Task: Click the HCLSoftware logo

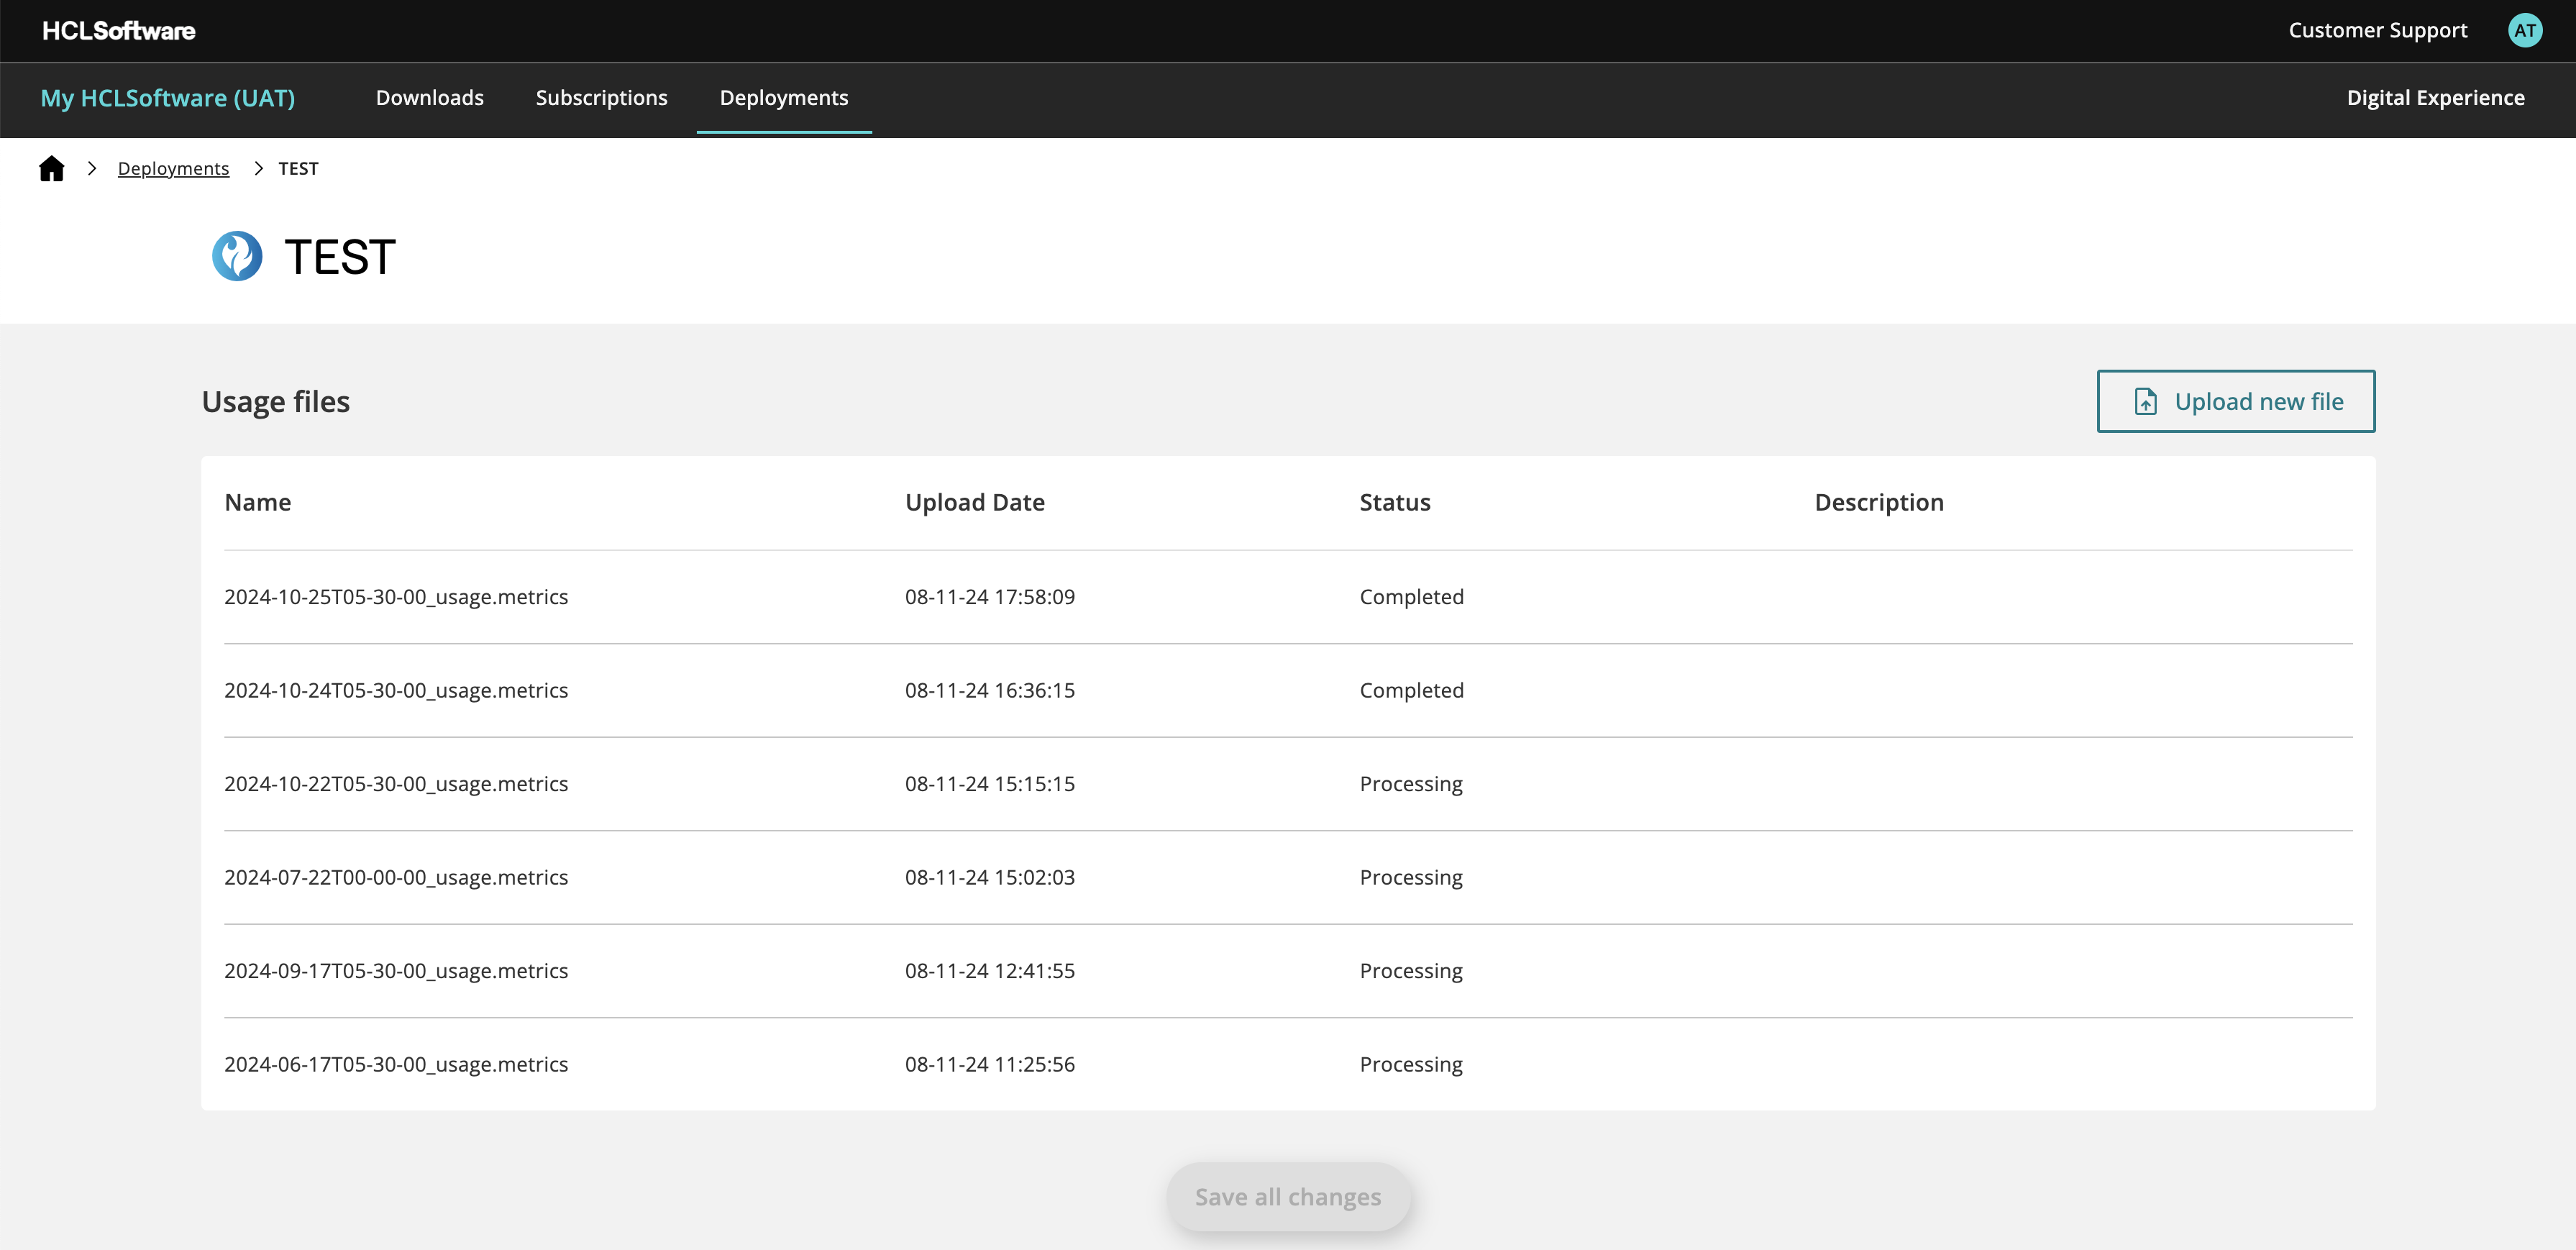Action: 118,31
